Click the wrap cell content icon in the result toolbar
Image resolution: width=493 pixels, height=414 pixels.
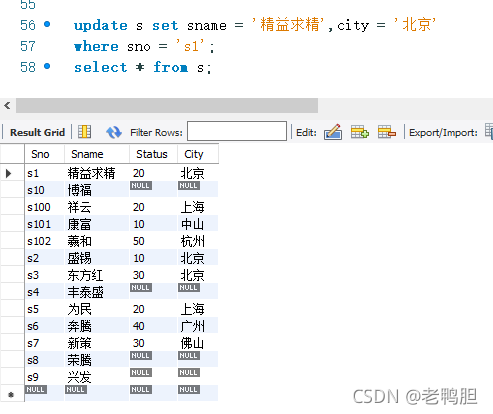click(x=84, y=132)
